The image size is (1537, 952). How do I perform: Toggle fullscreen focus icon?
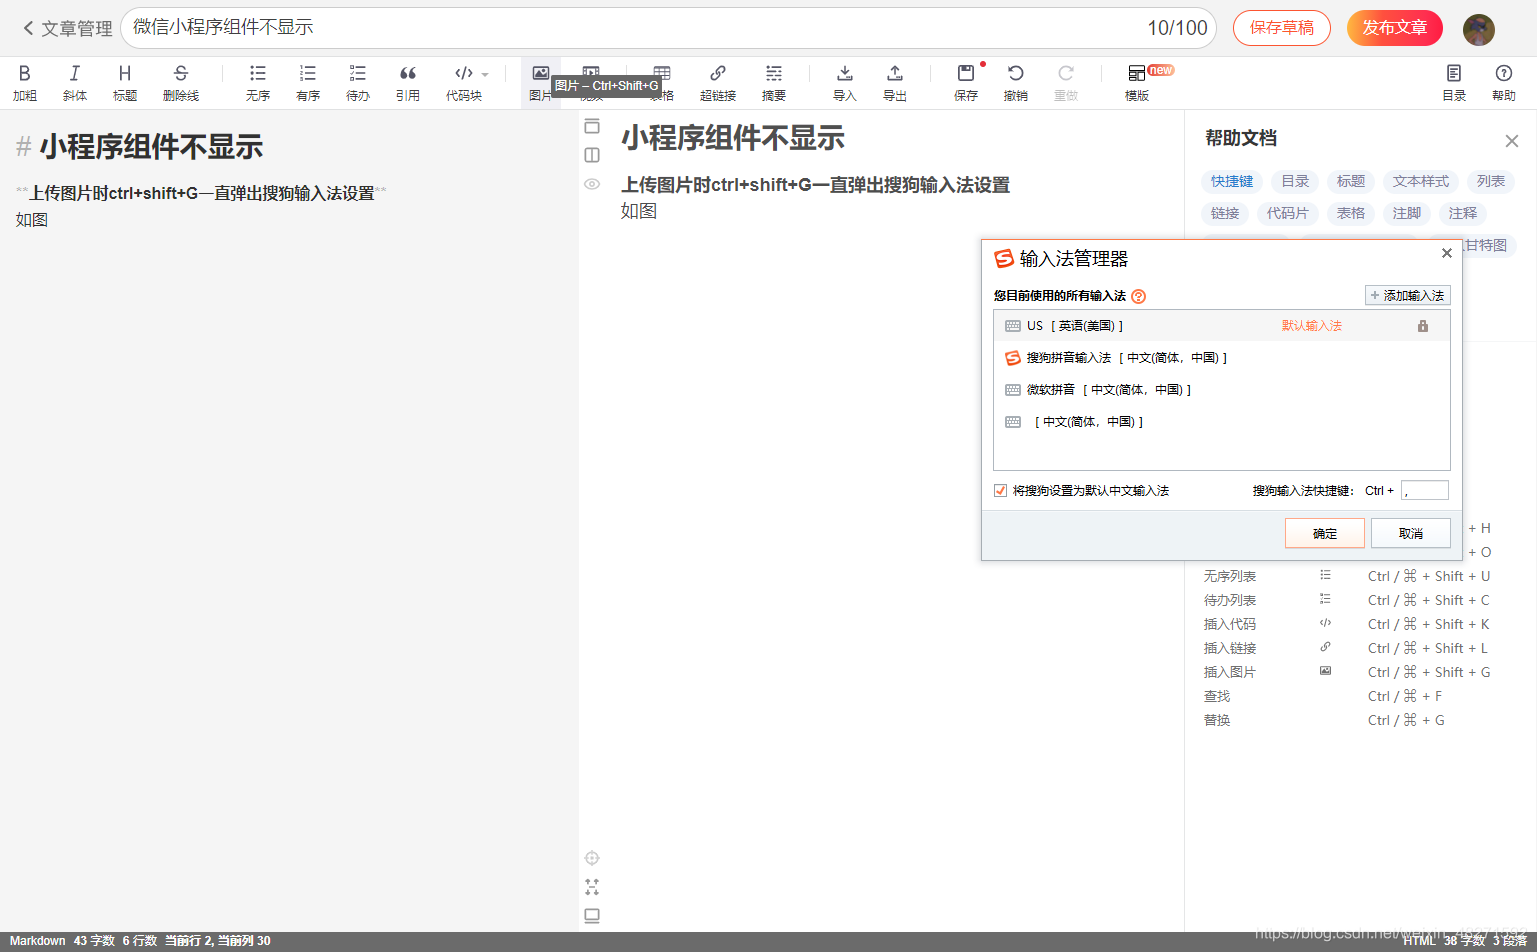[x=592, y=887]
